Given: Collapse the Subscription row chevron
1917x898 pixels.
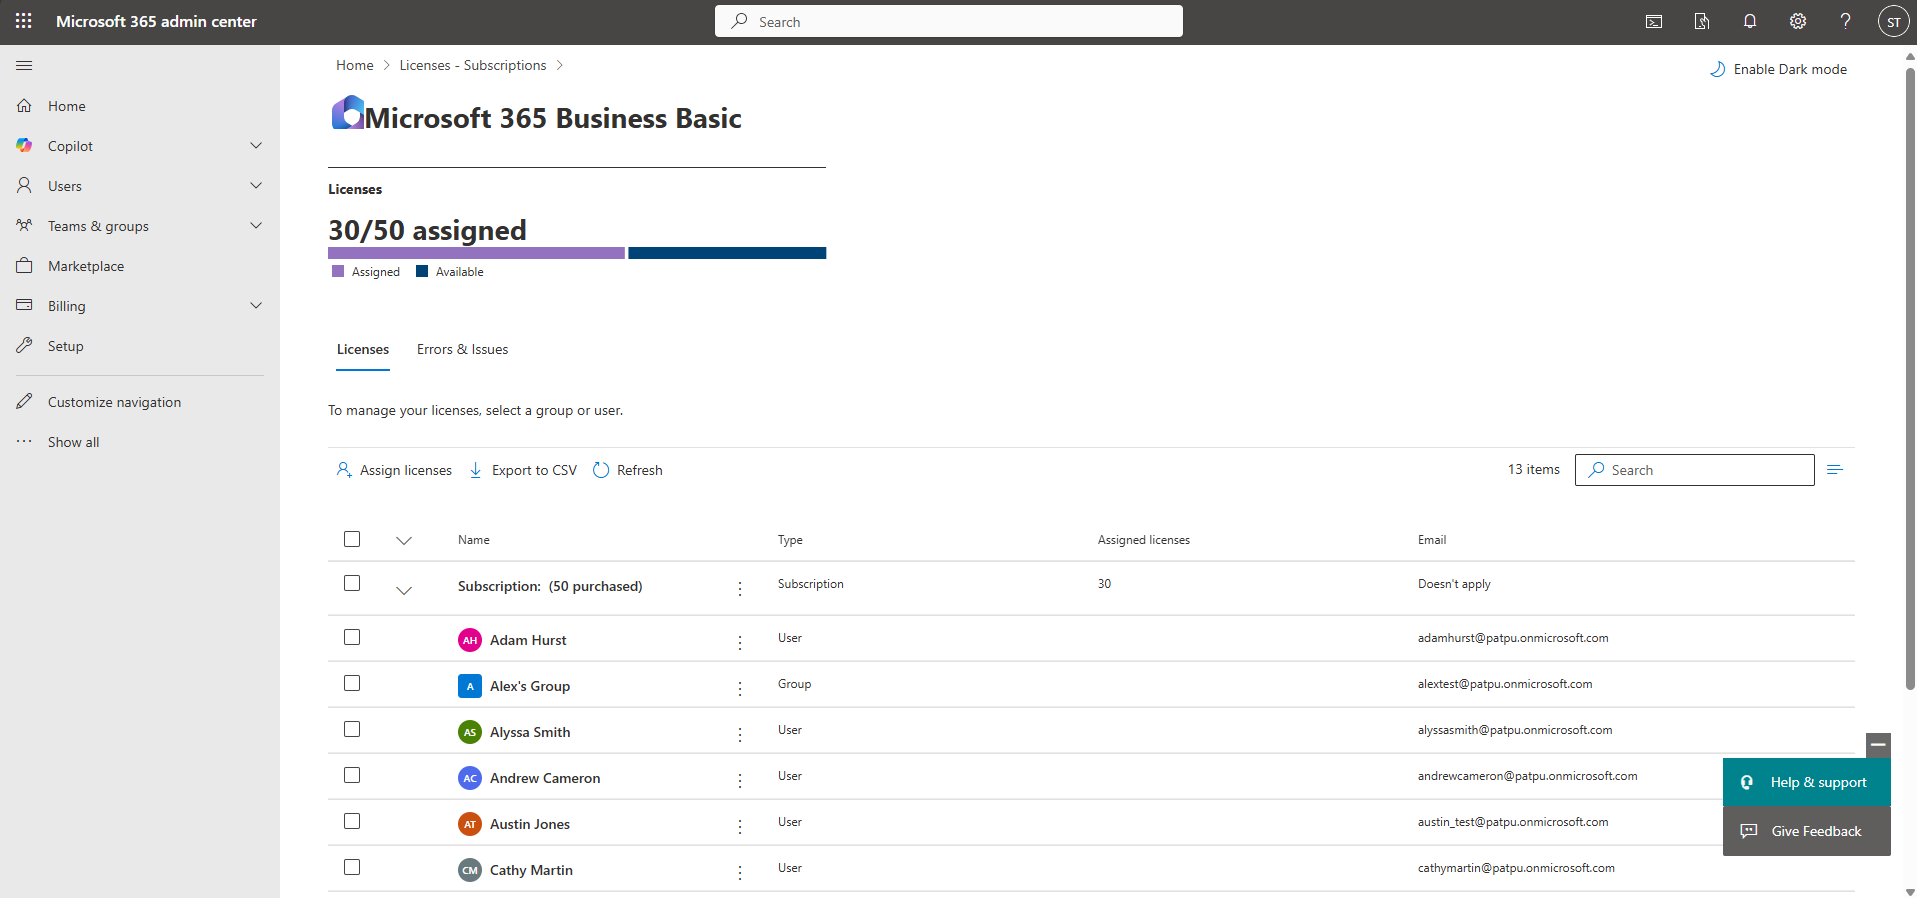Looking at the screenshot, I should click(x=404, y=590).
